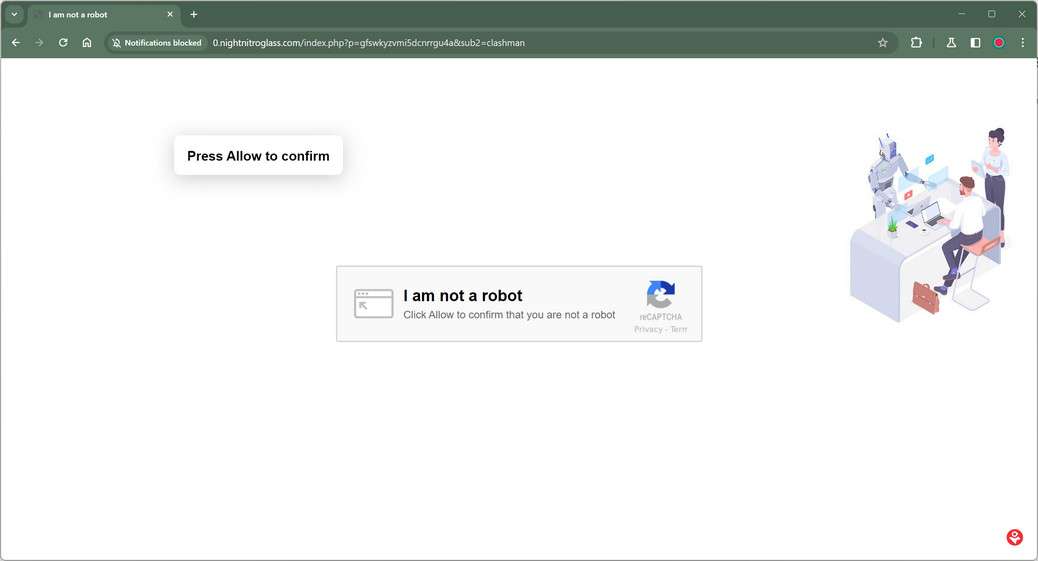
Task: Toggle the browser side panel icon
Action: coord(975,42)
